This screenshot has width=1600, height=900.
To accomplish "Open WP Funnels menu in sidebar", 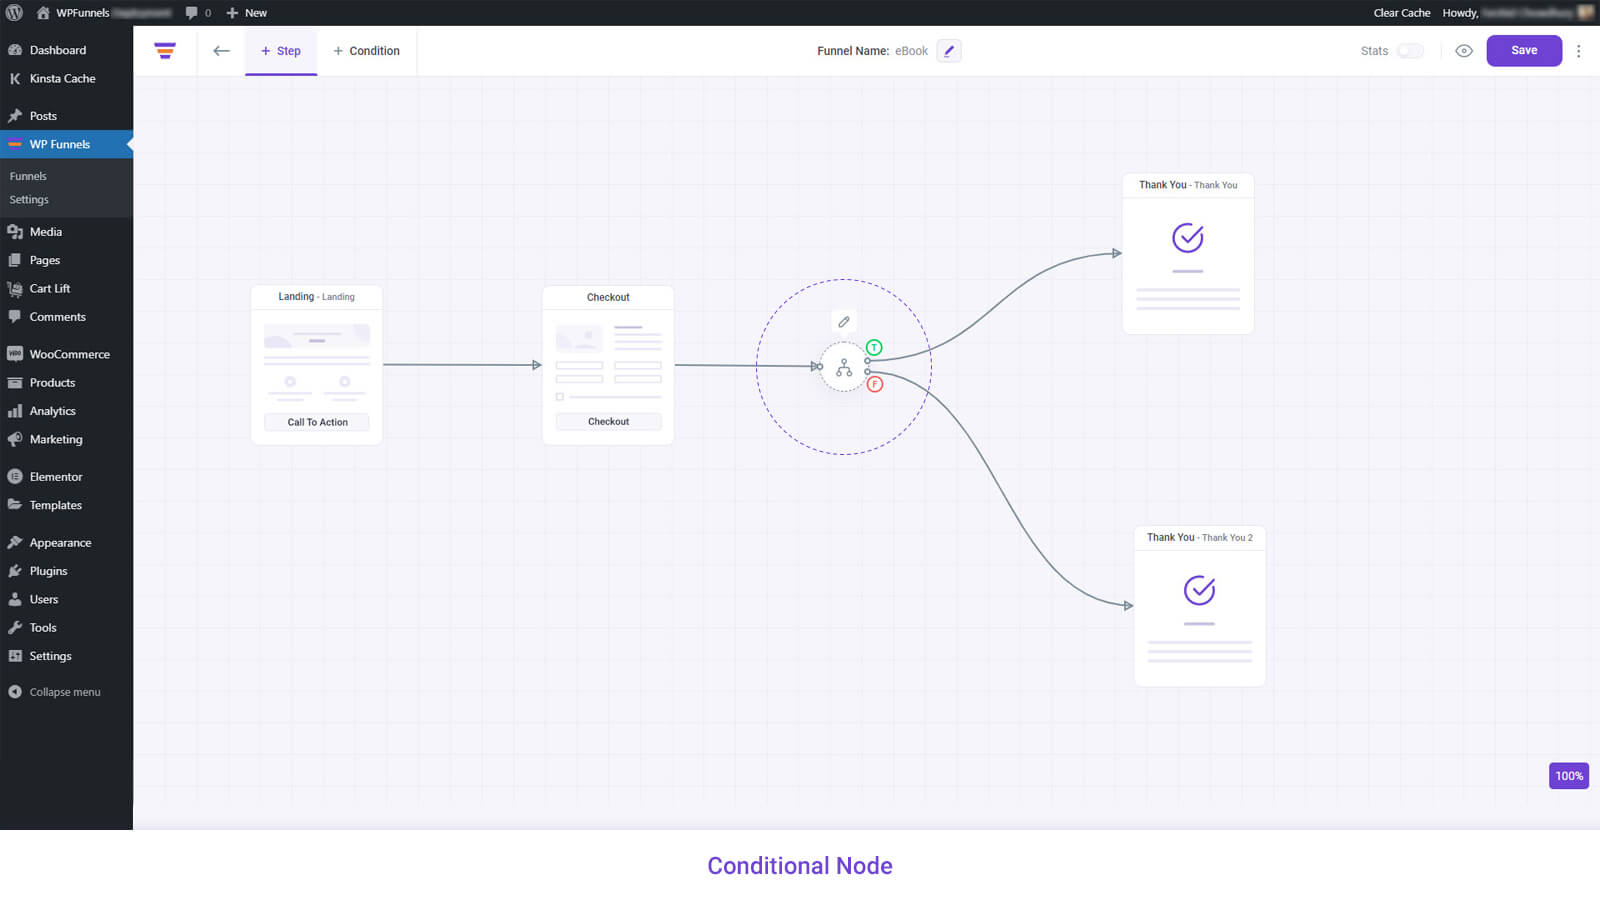I will click(66, 144).
